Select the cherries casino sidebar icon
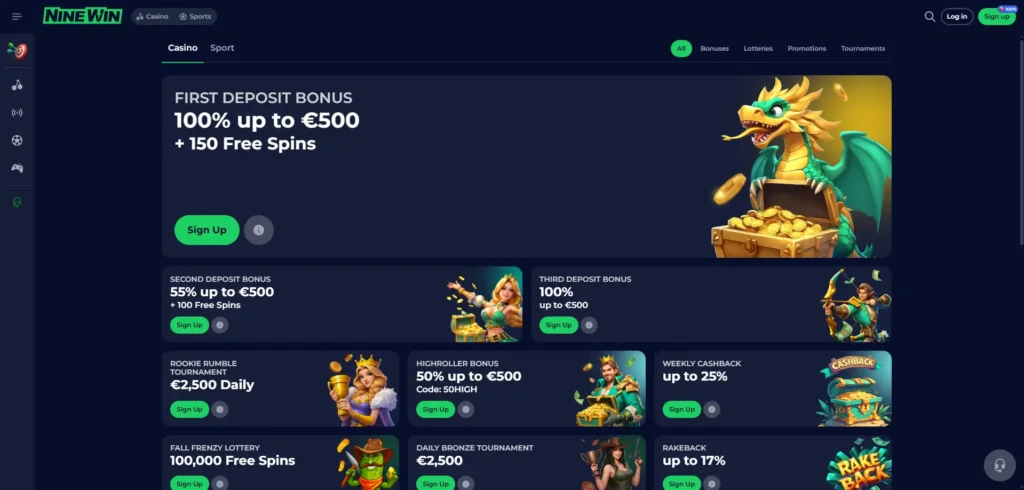This screenshot has height=490, width=1024. tap(17, 85)
